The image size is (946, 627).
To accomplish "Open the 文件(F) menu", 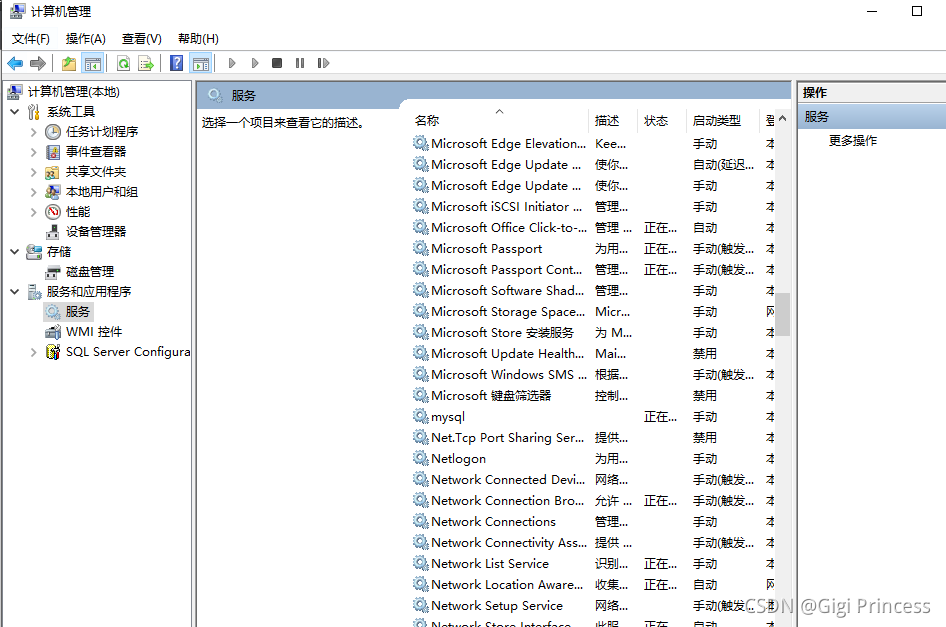I will coord(31,39).
